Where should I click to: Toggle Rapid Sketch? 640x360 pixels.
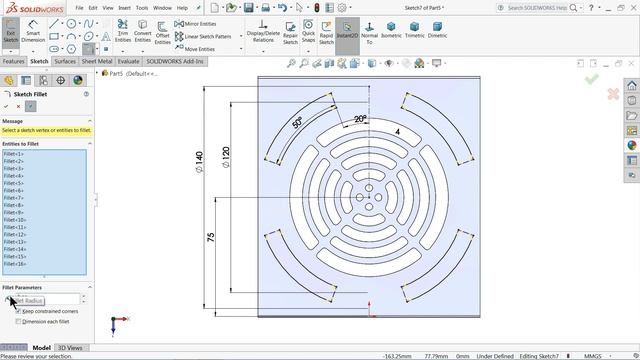[326, 33]
